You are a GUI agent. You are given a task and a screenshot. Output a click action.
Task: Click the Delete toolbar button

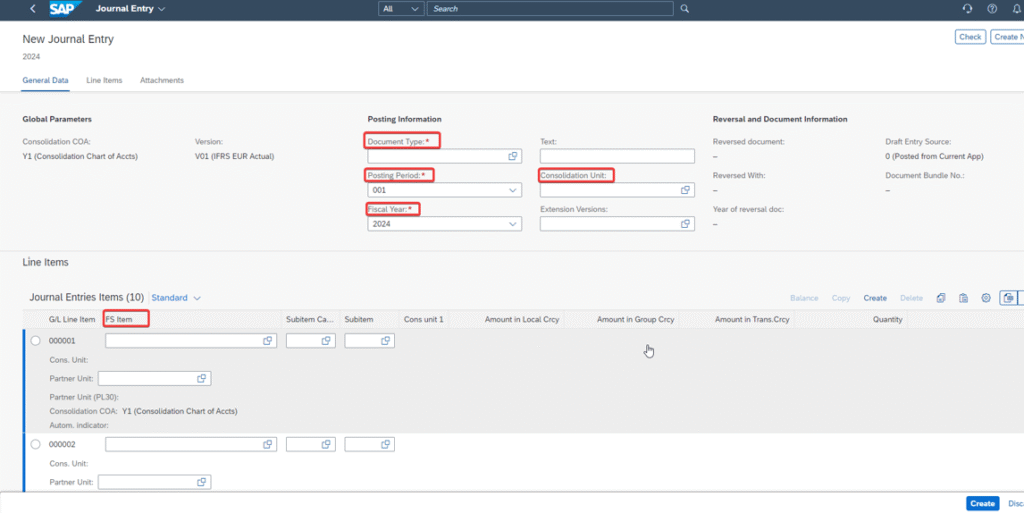pyautogui.click(x=912, y=298)
